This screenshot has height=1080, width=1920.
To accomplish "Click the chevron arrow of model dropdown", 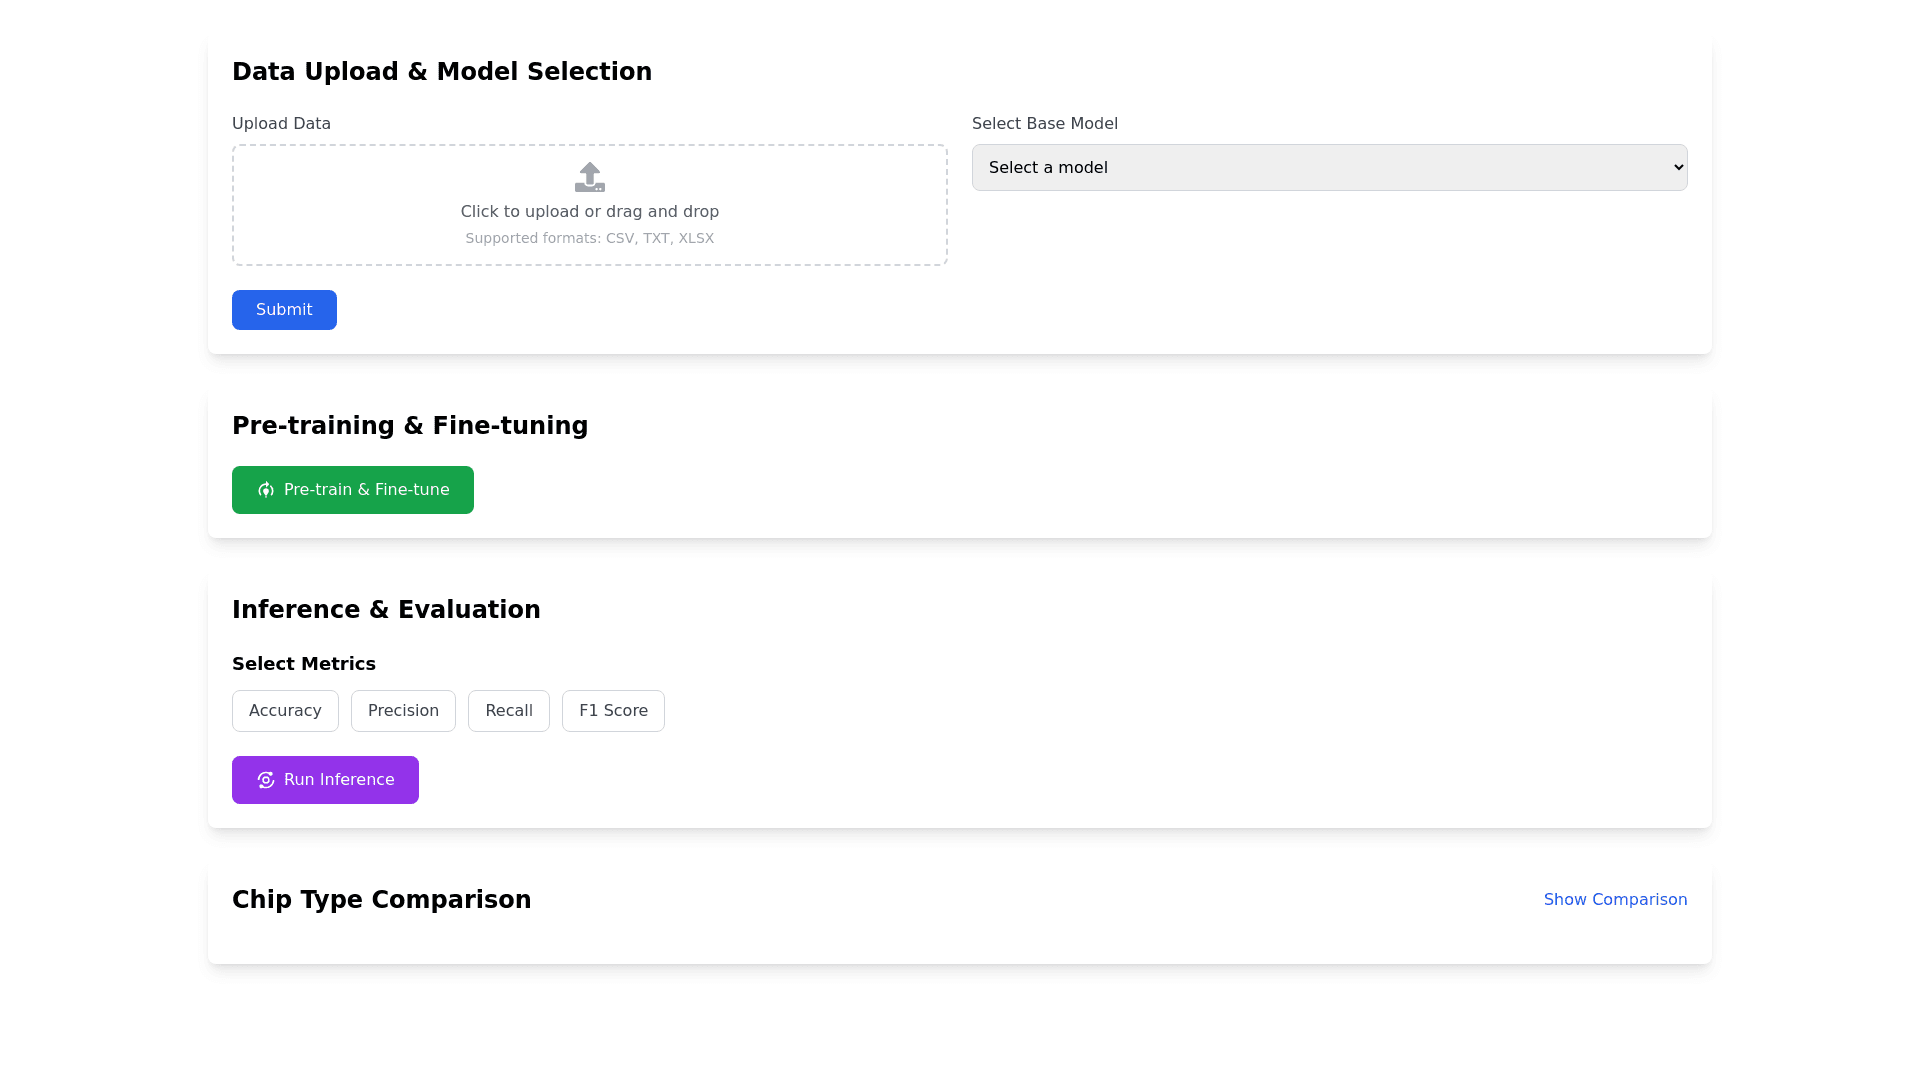I will pos(1678,167).
